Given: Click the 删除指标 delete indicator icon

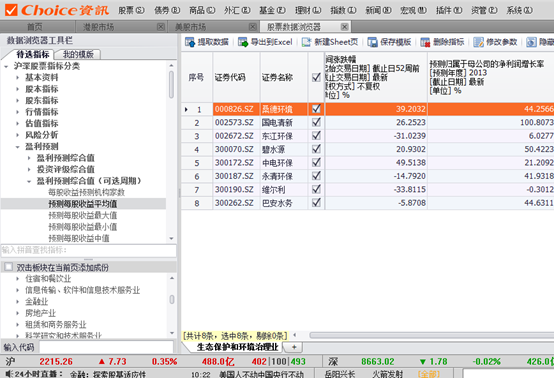Looking at the screenshot, I should [425, 42].
